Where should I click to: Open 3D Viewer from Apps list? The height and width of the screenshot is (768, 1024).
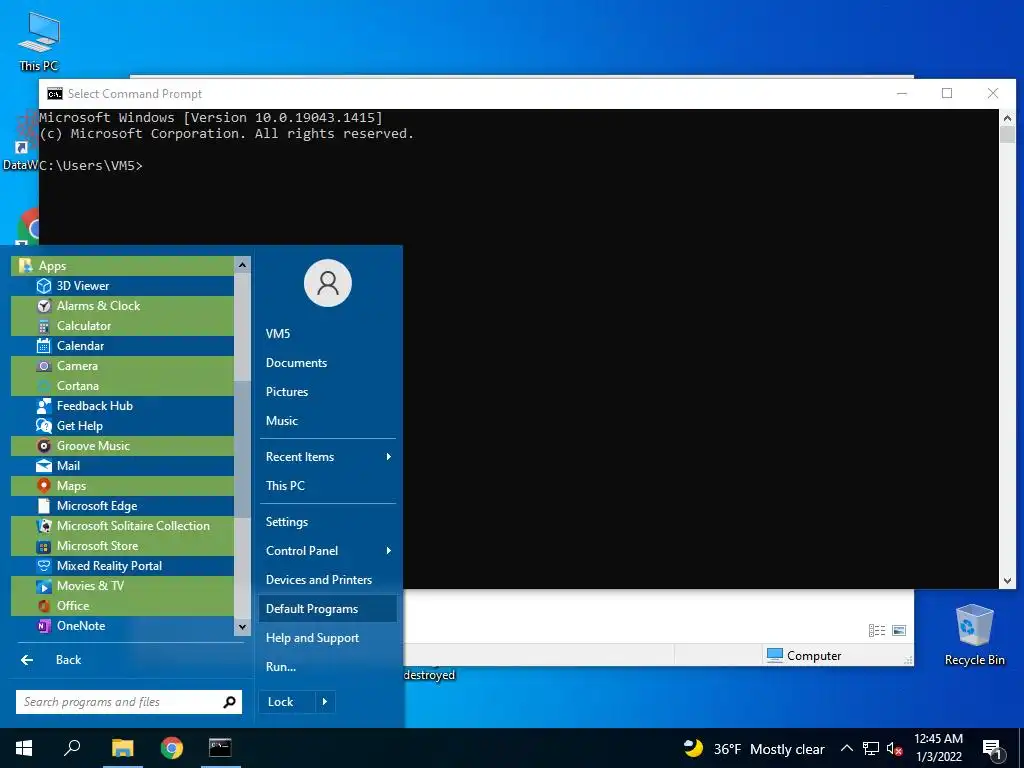pos(122,285)
